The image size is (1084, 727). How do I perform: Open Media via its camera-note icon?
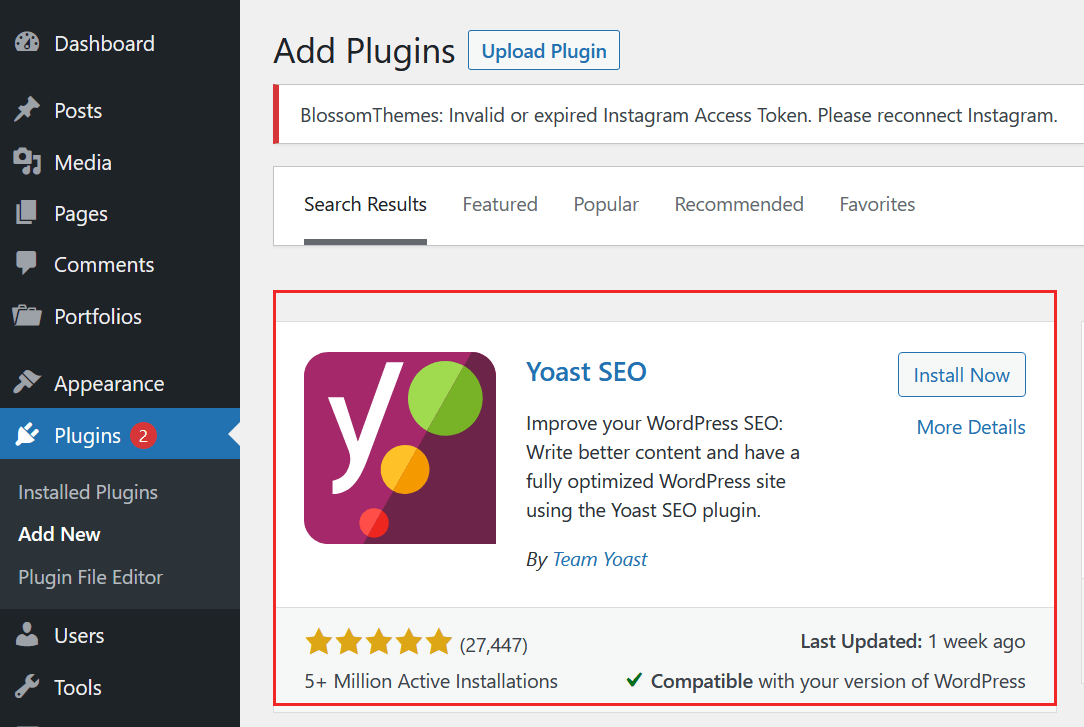(x=27, y=162)
